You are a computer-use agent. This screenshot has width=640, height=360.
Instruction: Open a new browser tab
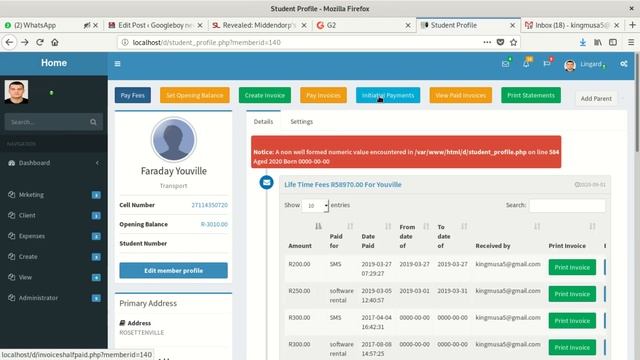tap(632, 25)
